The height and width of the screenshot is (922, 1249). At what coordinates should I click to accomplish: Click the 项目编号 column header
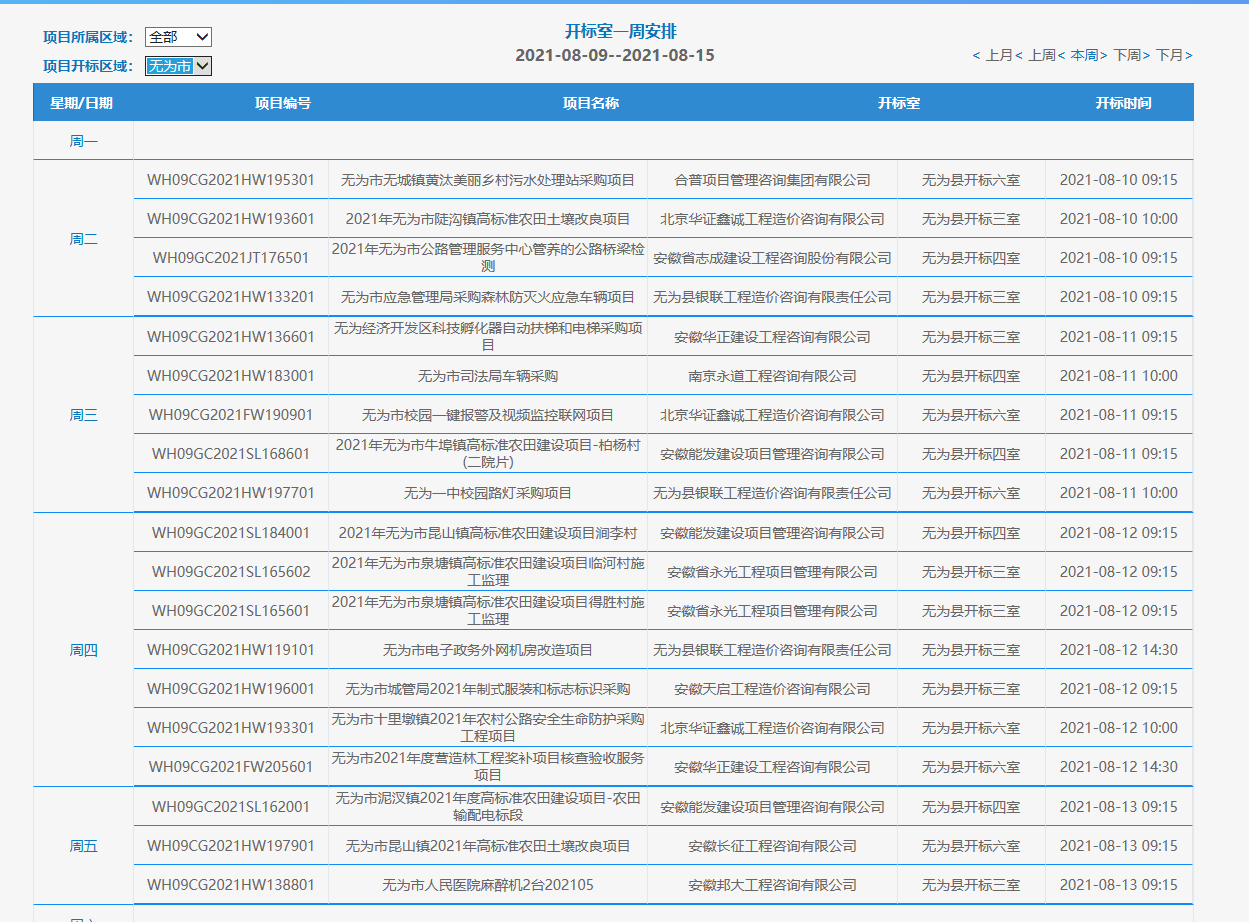[282, 102]
